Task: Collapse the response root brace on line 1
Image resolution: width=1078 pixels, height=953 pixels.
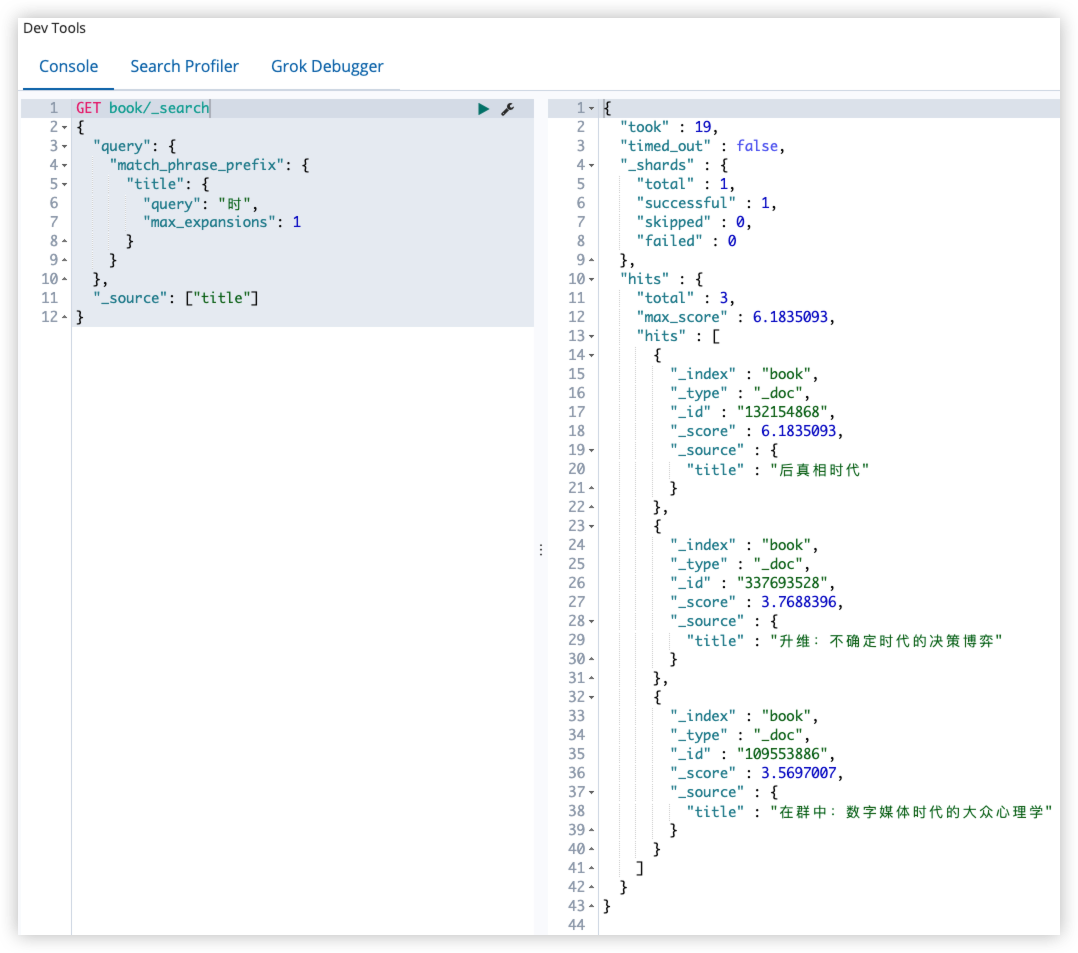Action: pos(591,109)
